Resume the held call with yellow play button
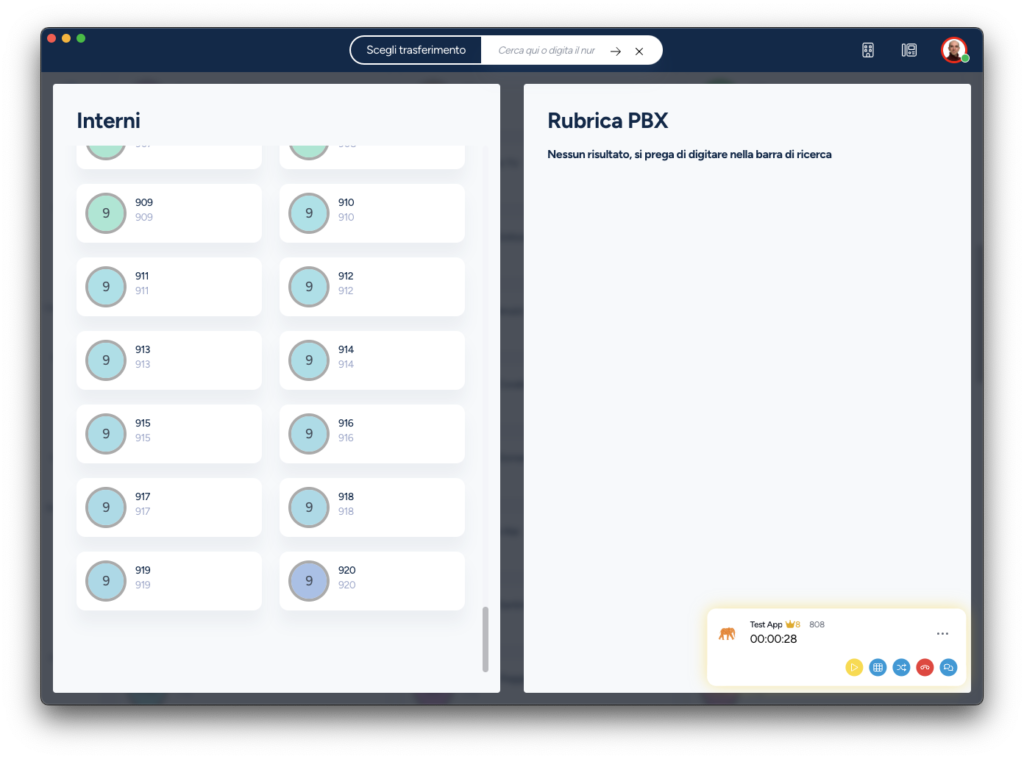Image resolution: width=1024 pixels, height=759 pixels. pos(854,667)
